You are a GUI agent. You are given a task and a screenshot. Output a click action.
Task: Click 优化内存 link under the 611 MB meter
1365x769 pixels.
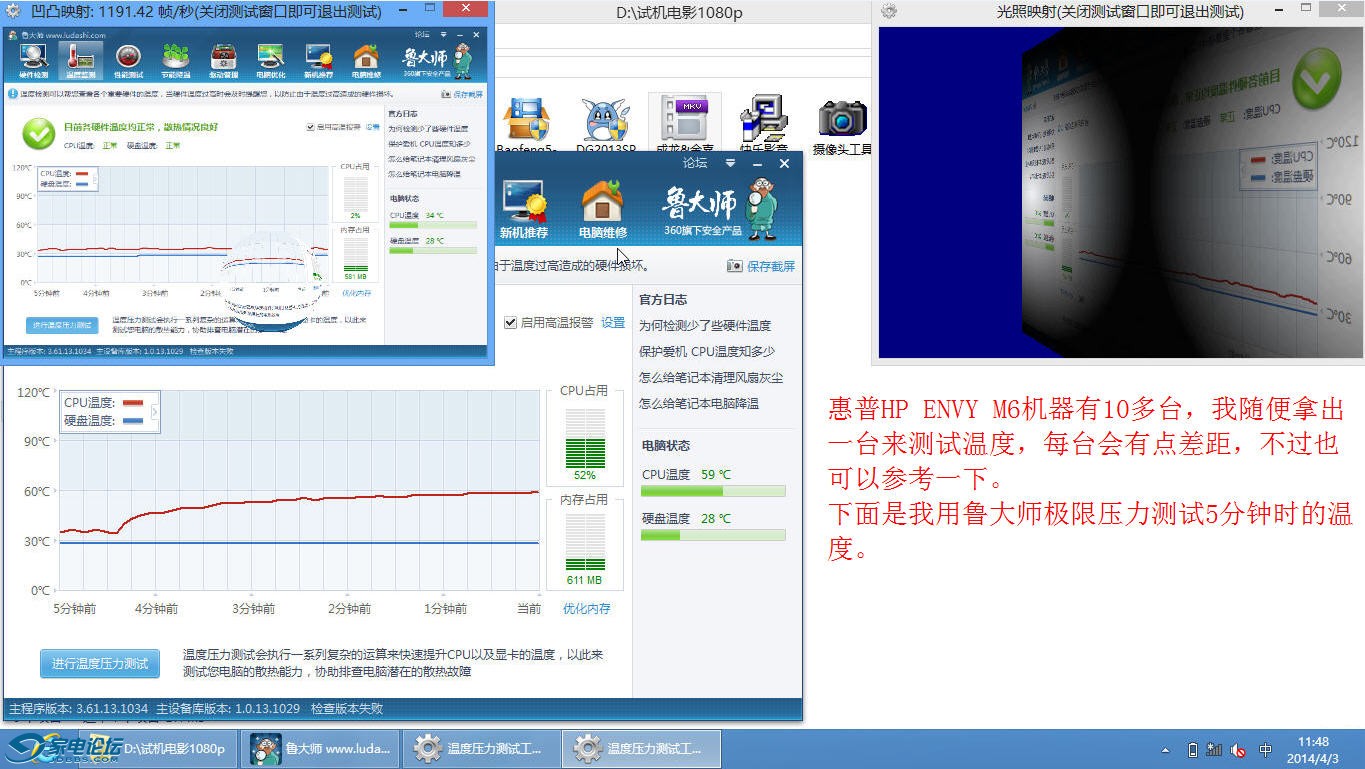[586, 608]
